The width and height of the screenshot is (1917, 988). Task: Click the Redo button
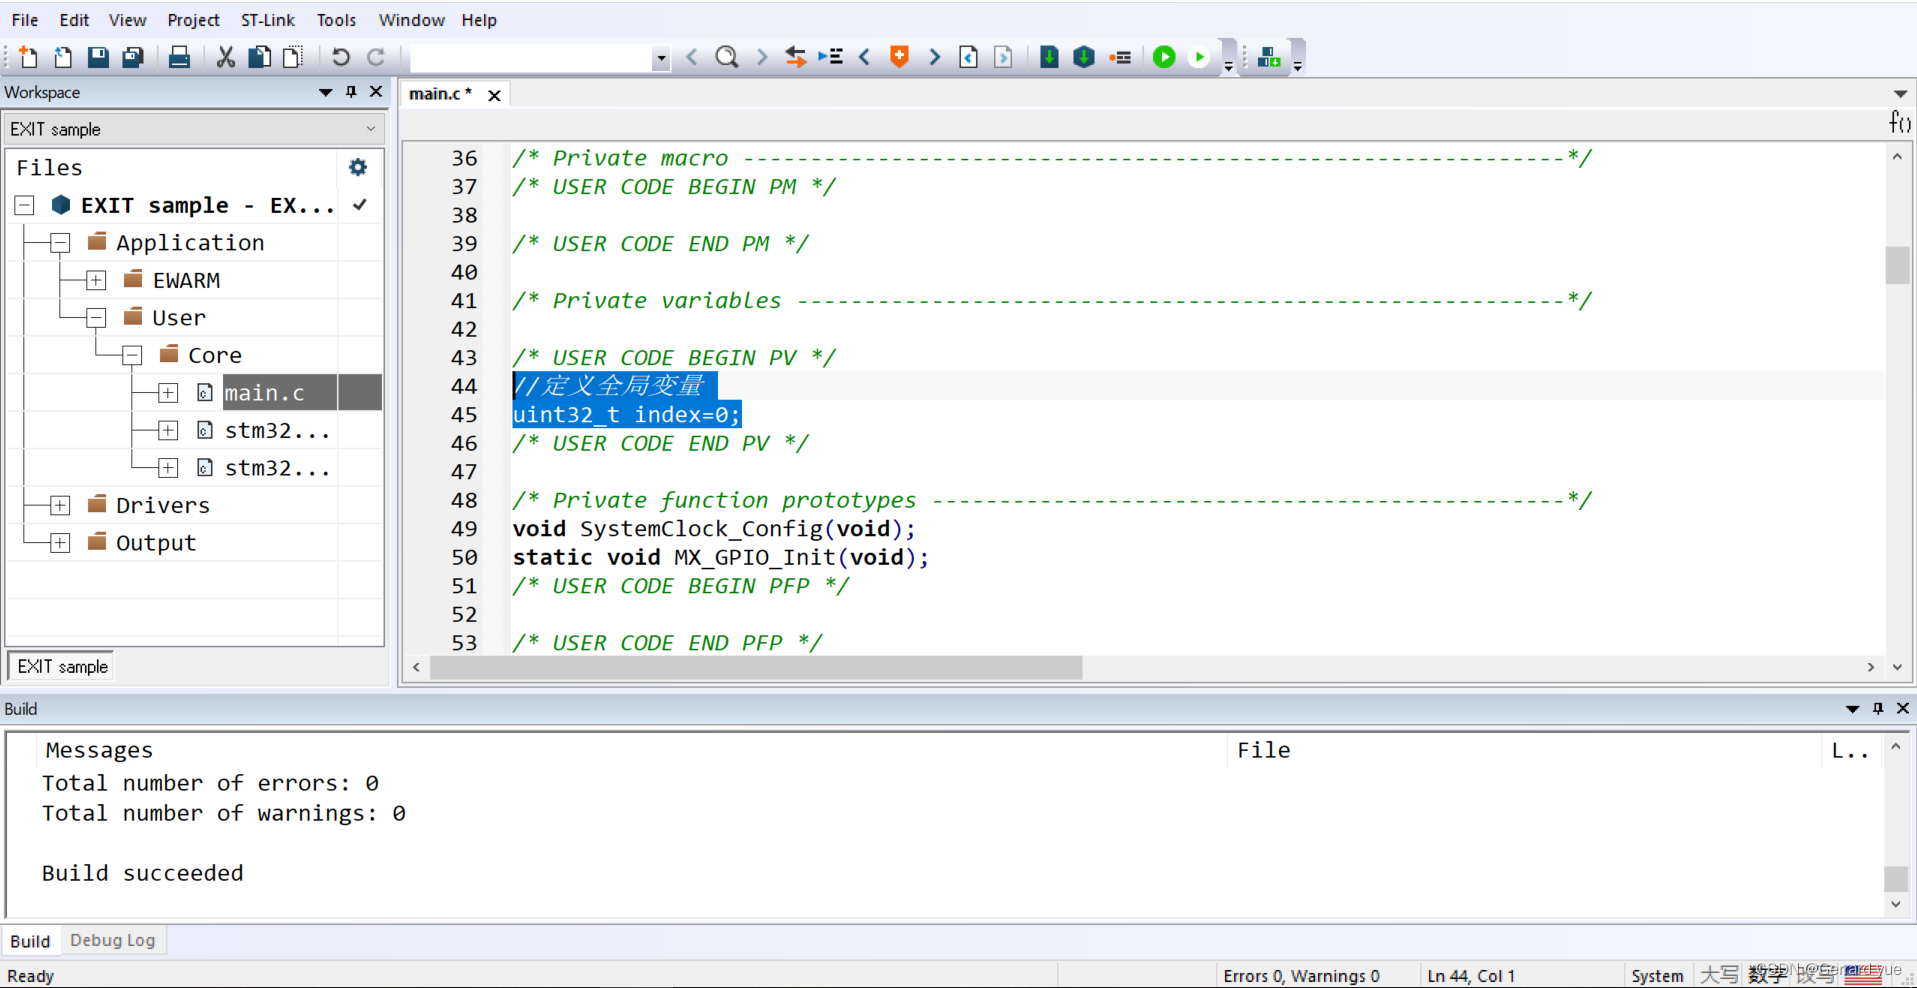375,57
